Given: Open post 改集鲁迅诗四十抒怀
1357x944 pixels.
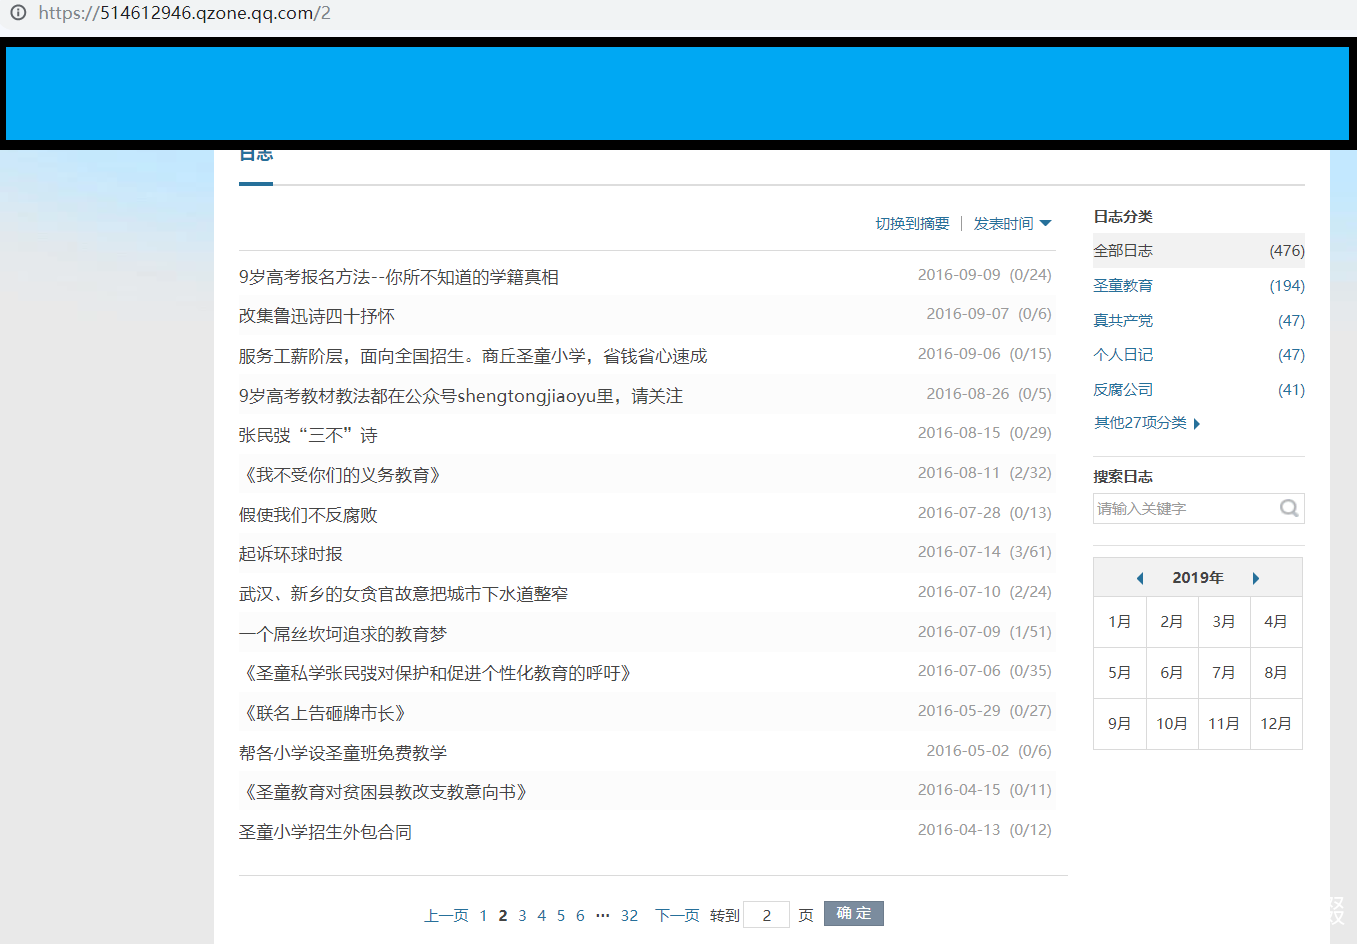Looking at the screenshot, I should [x=317, y=316].
